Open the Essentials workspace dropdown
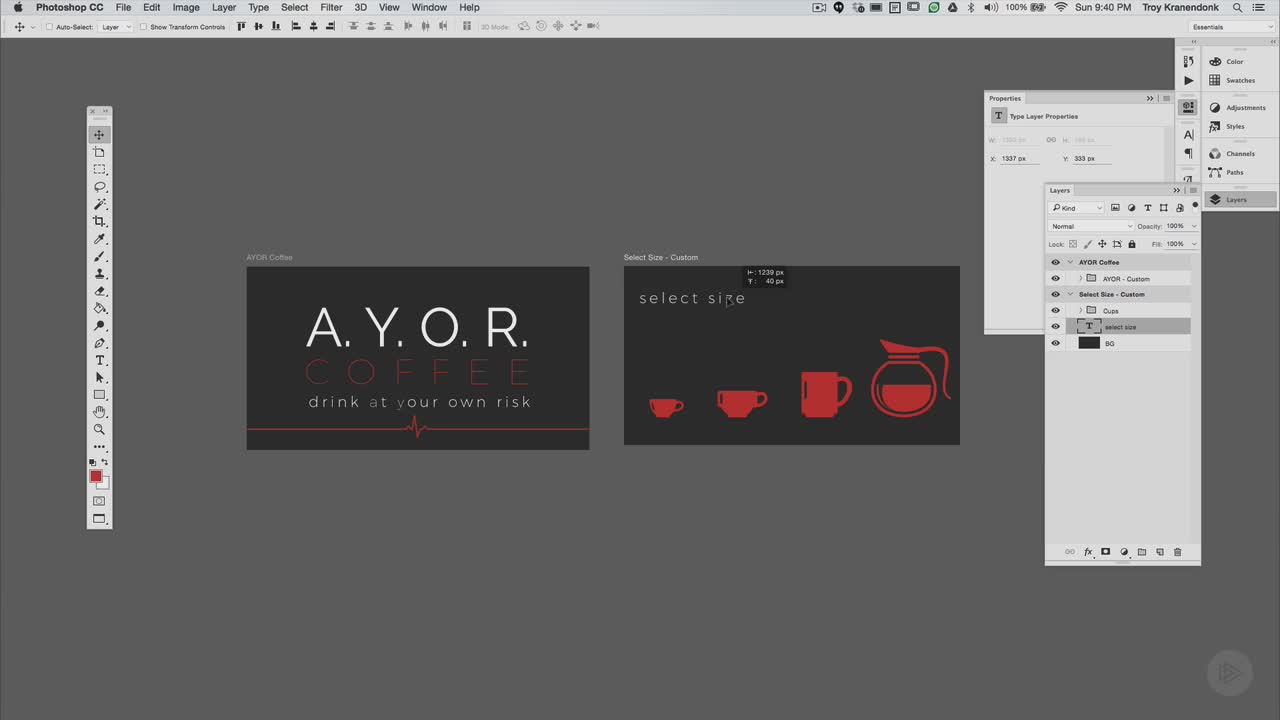1280x720 pixels. click(1231, 27)
